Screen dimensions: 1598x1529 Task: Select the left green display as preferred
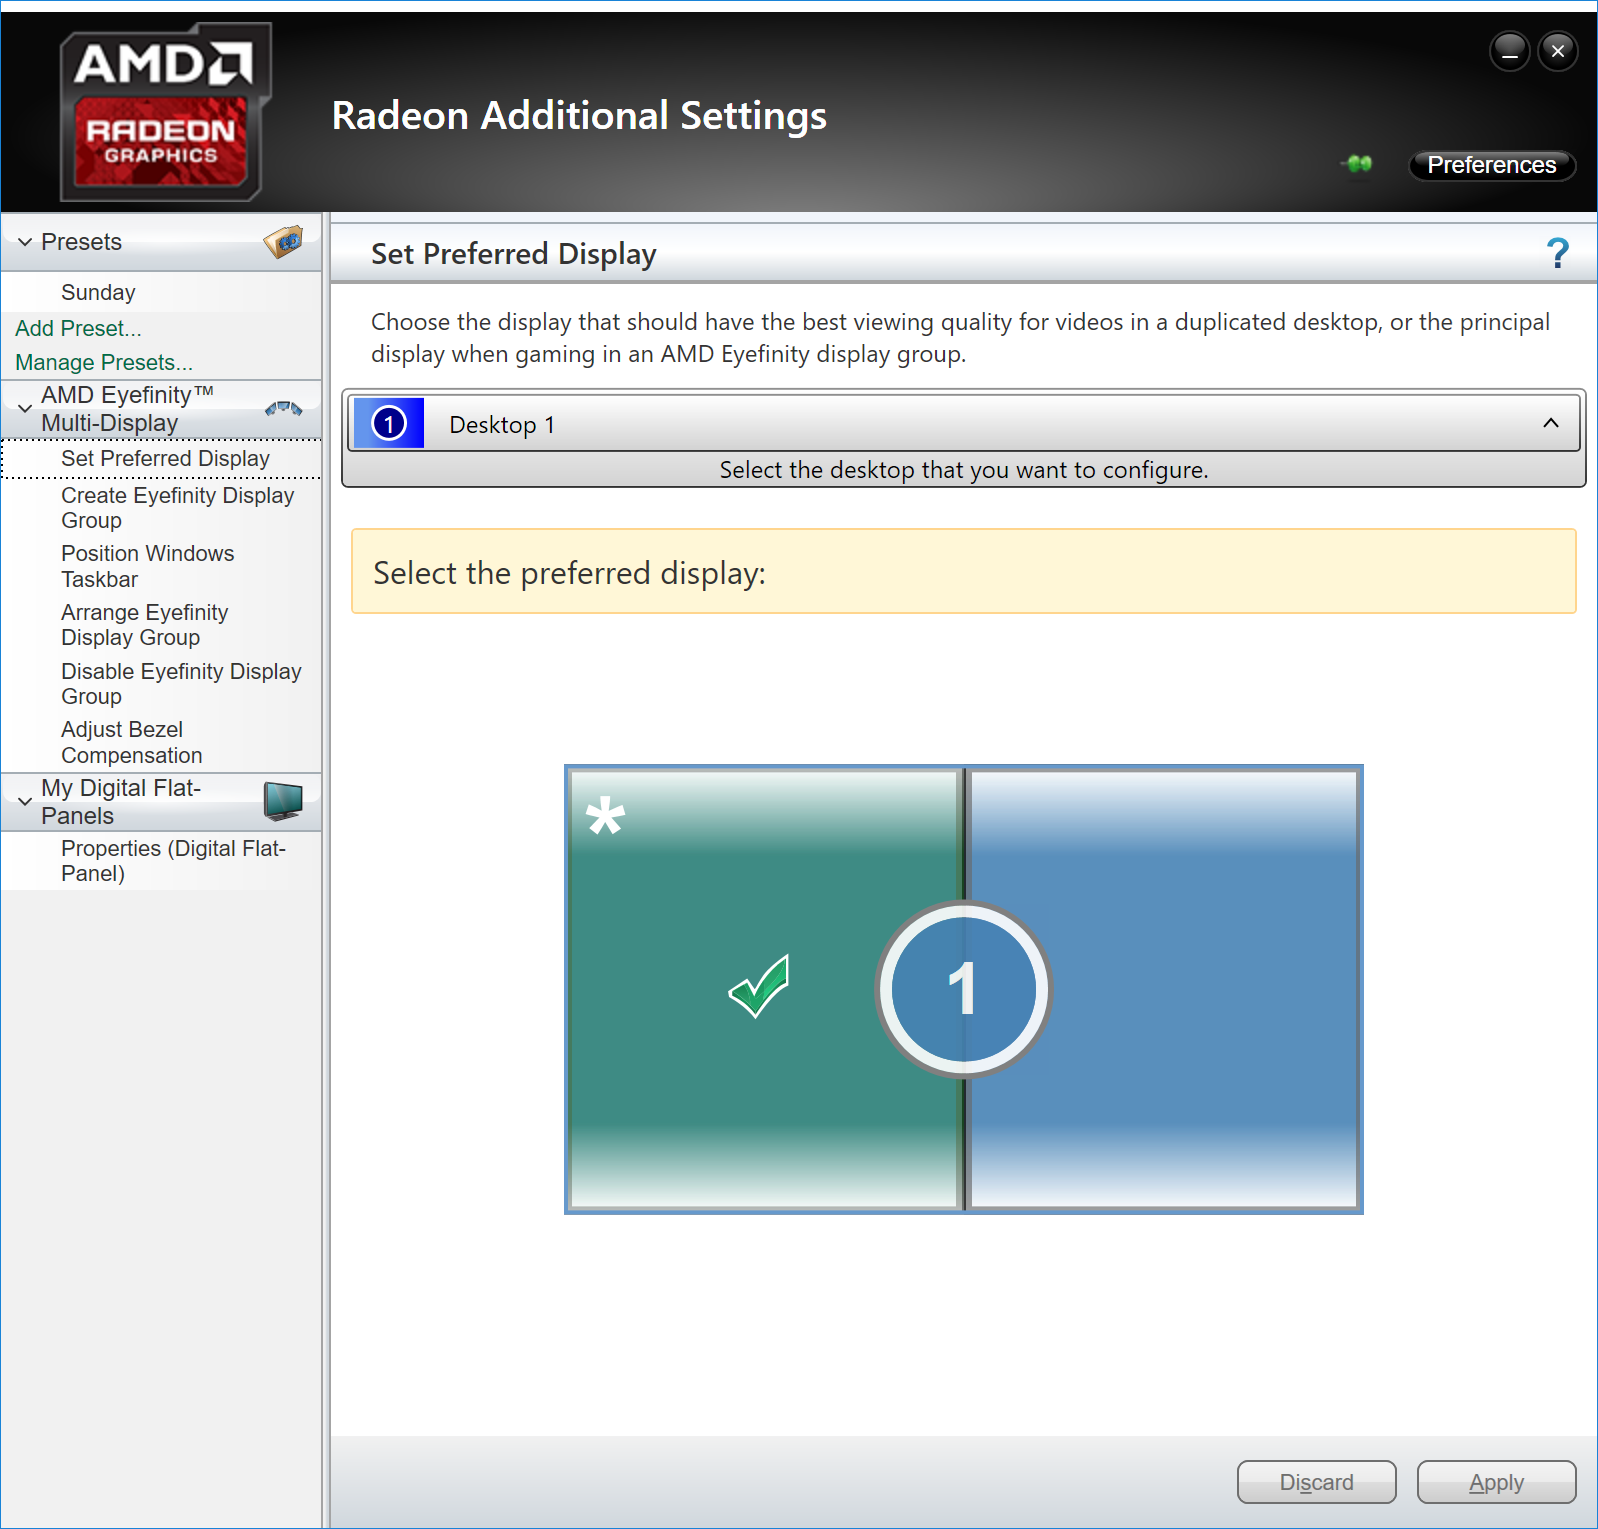764,989
